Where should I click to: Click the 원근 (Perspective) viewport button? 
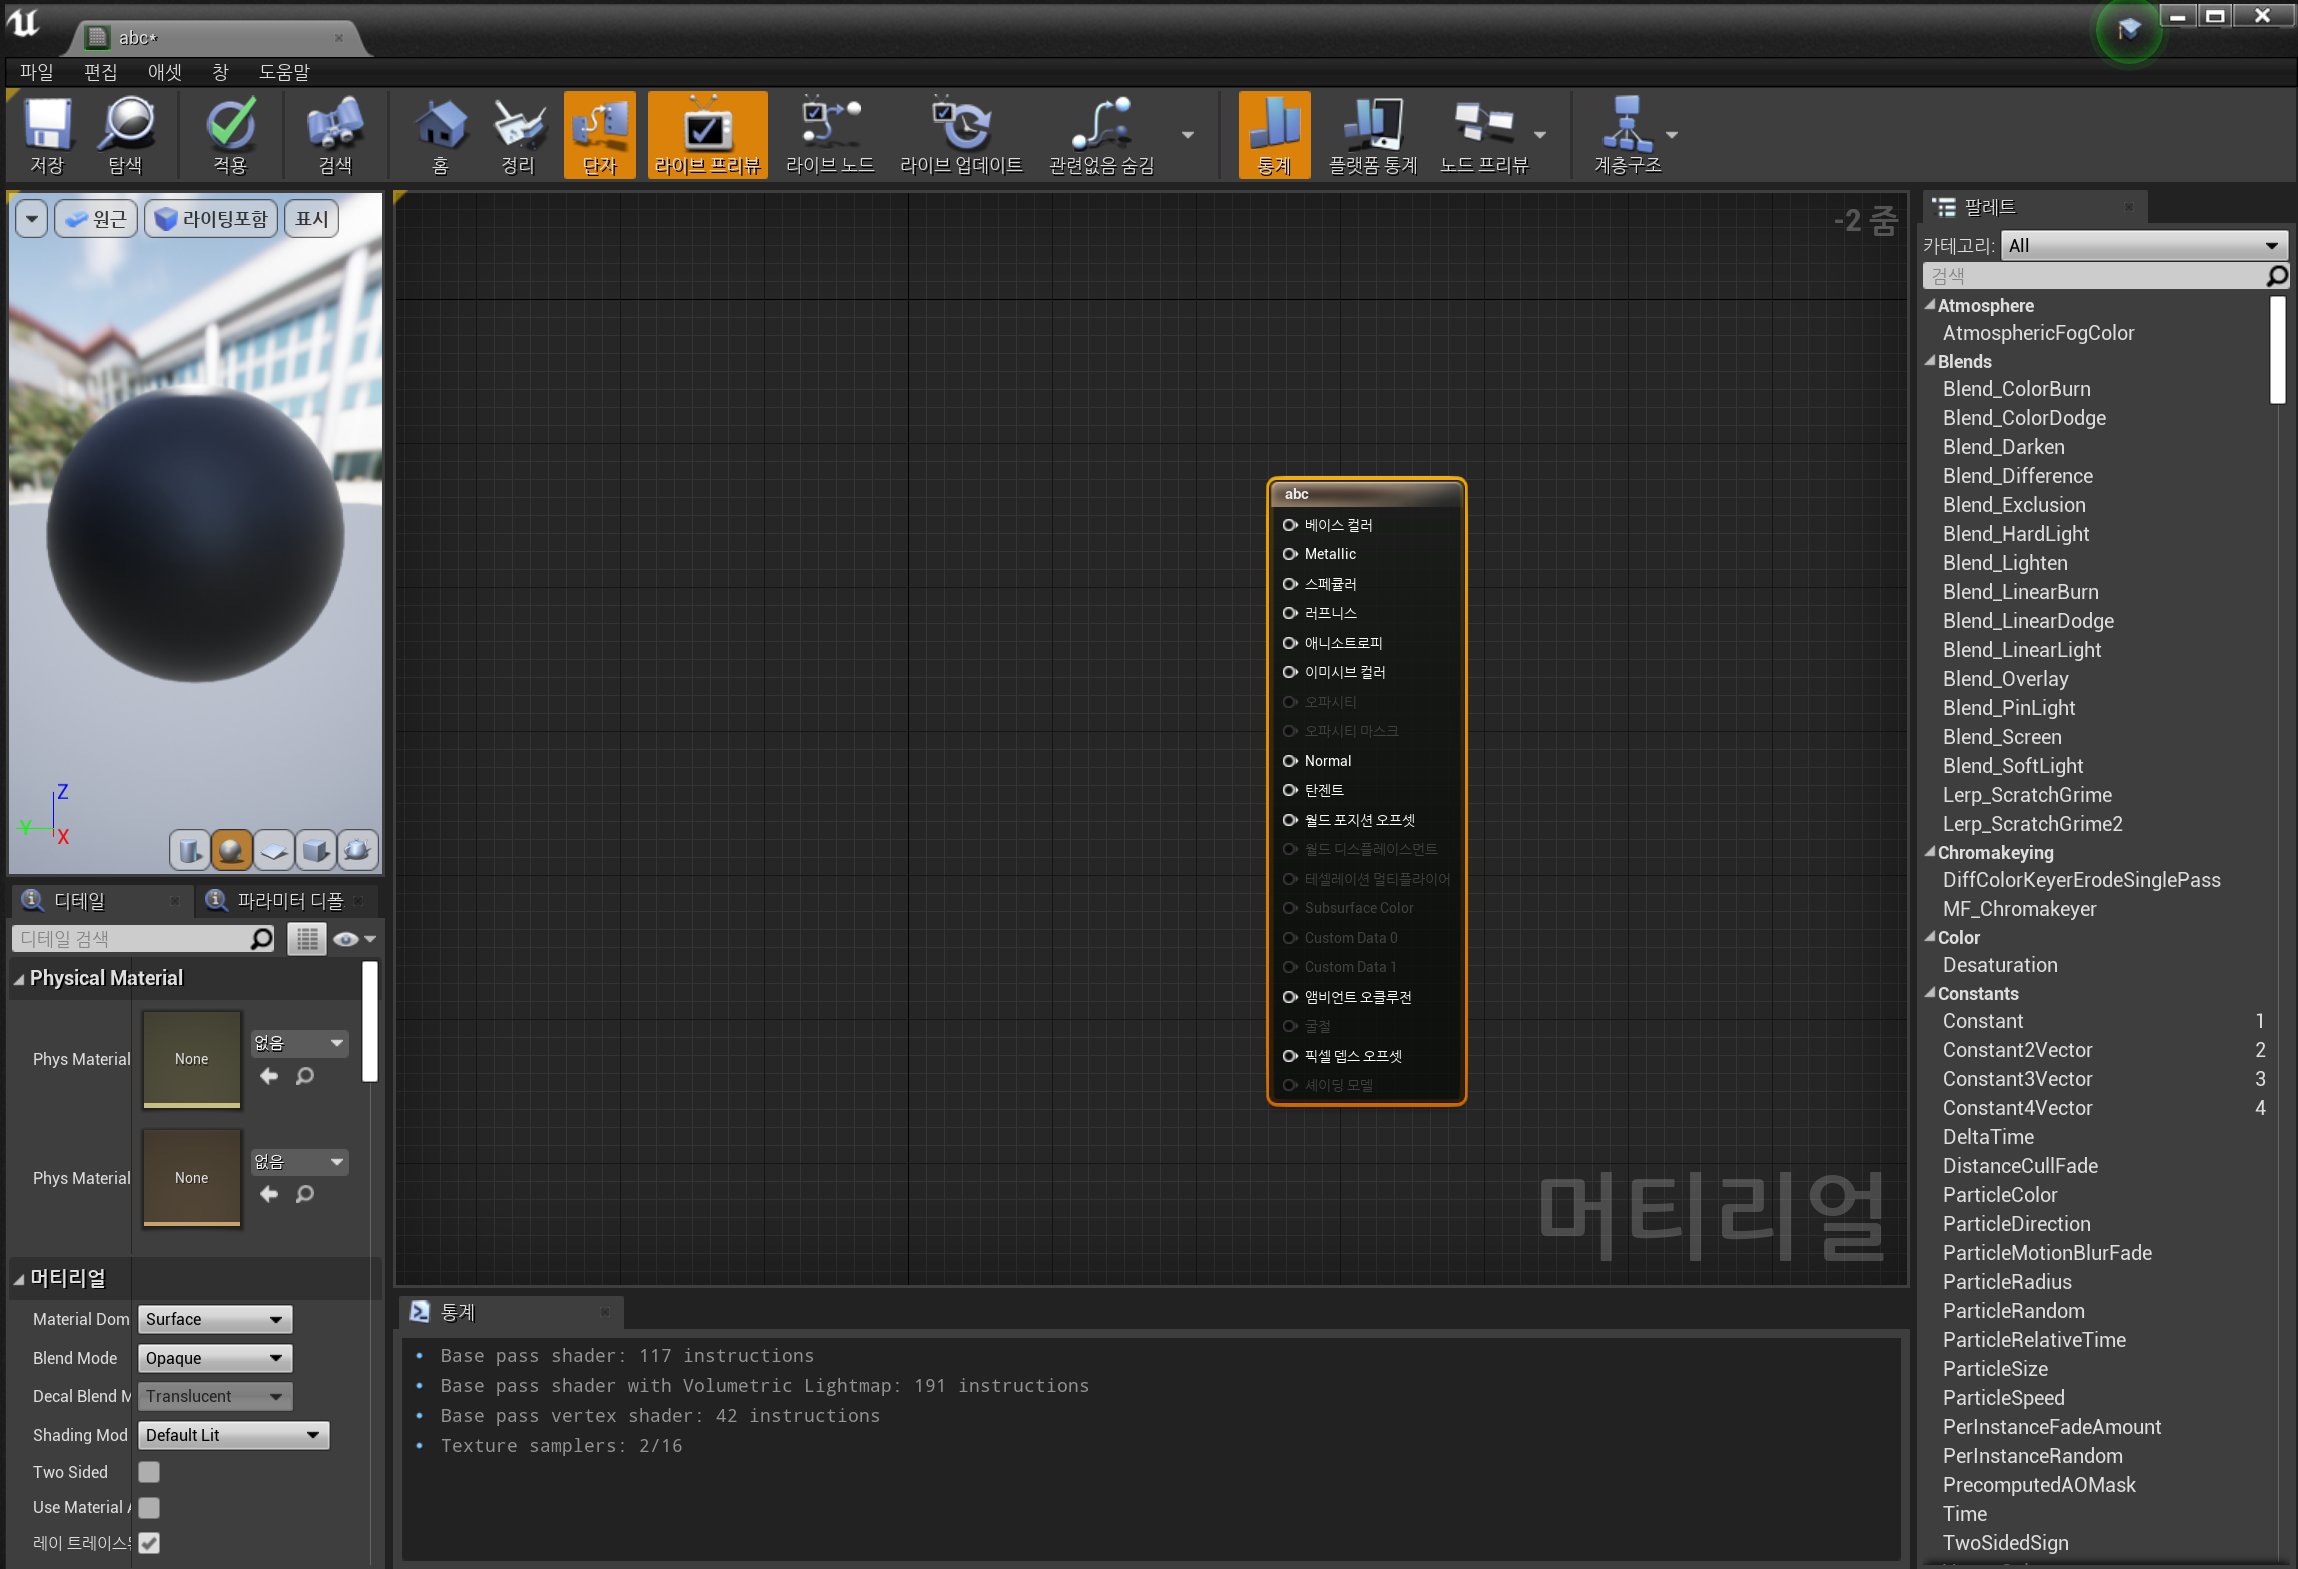[x=96, y=219]
